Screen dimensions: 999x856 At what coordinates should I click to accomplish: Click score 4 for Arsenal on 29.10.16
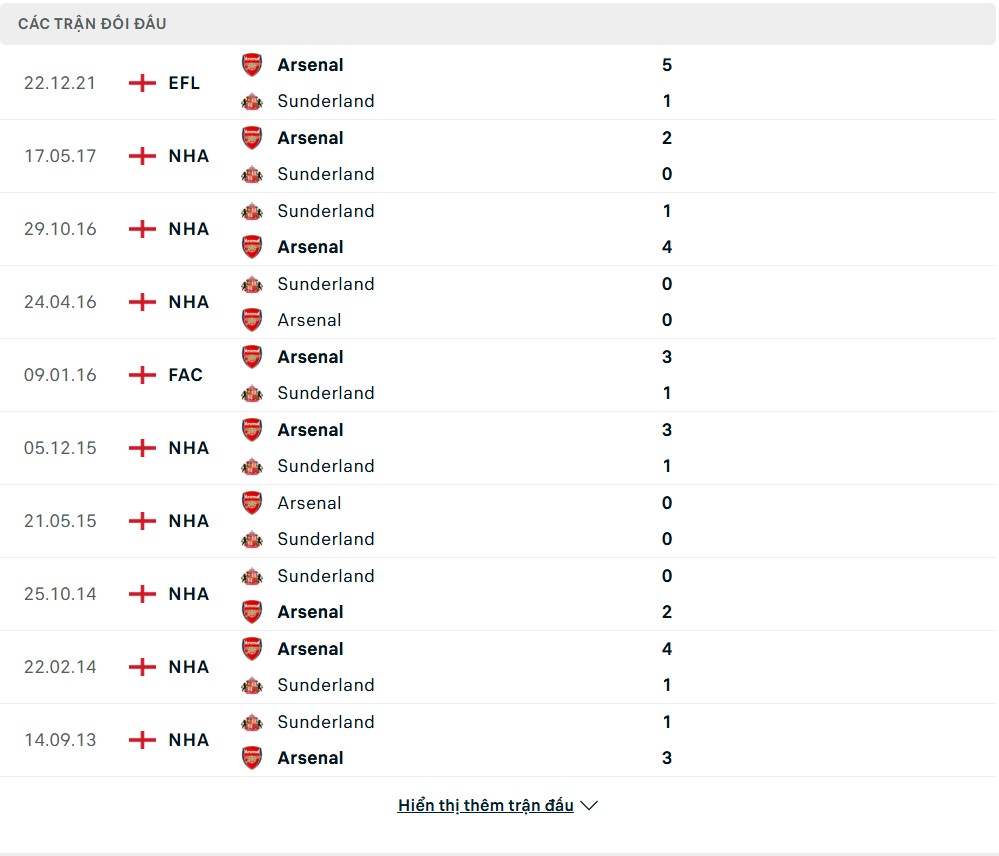tap(667, 247)
